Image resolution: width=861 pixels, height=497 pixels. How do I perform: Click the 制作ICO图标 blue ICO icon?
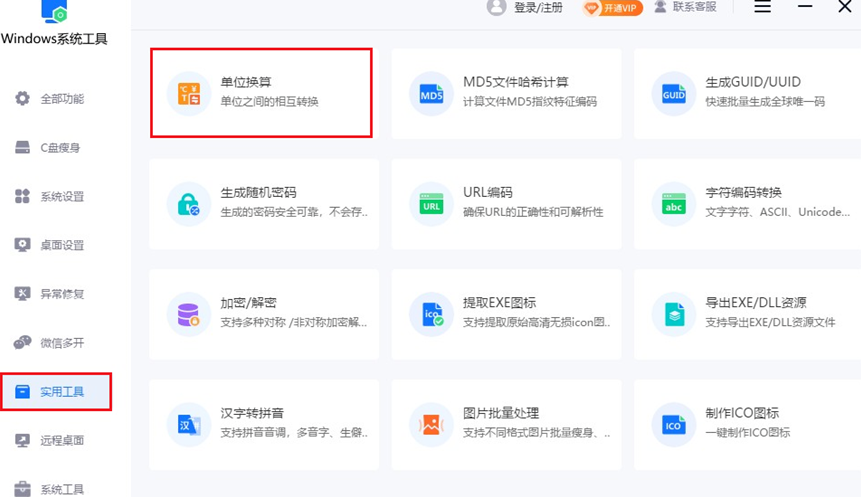click(674, 425)
